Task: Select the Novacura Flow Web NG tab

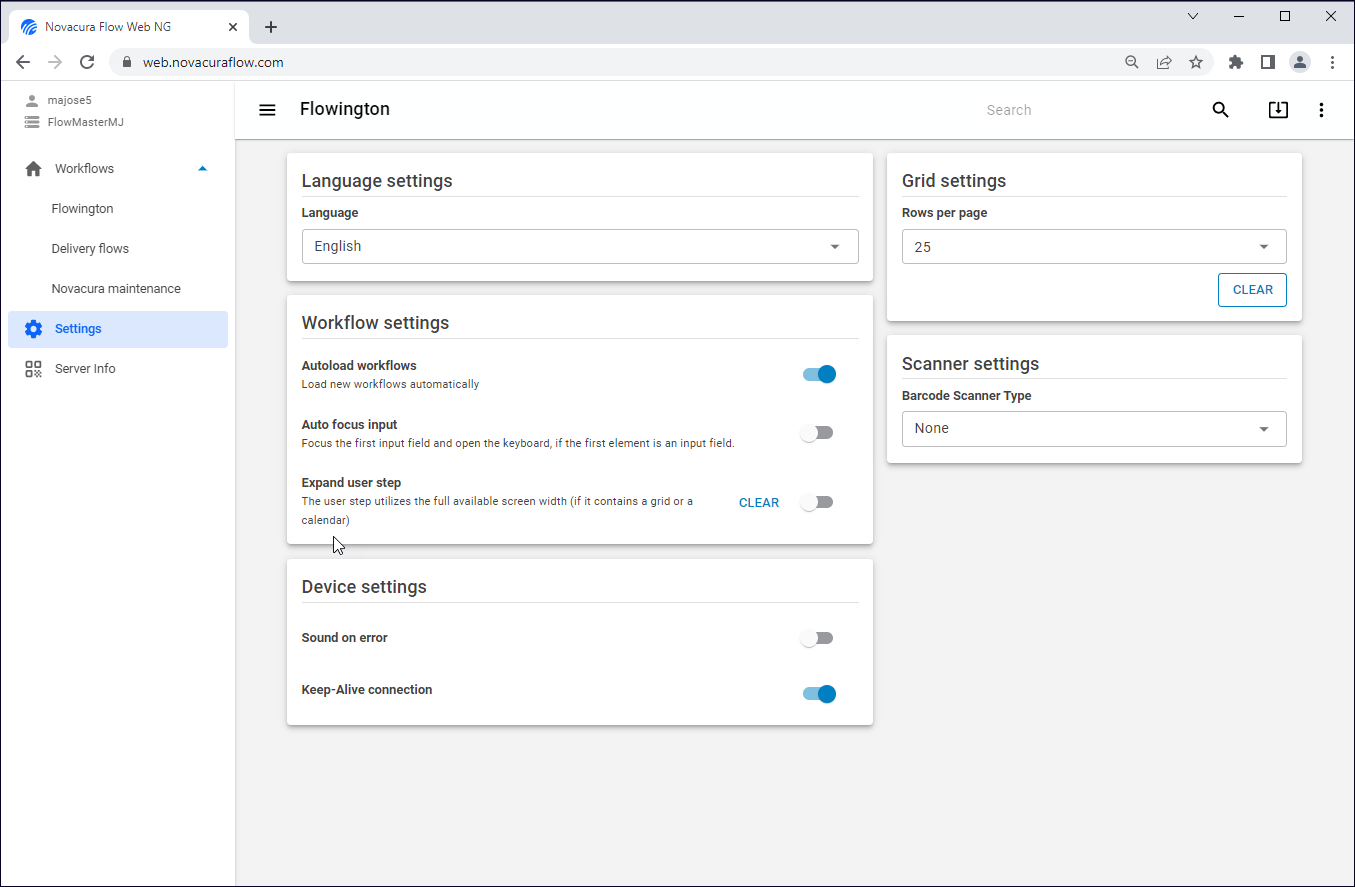Action: [x=128, y=27]
